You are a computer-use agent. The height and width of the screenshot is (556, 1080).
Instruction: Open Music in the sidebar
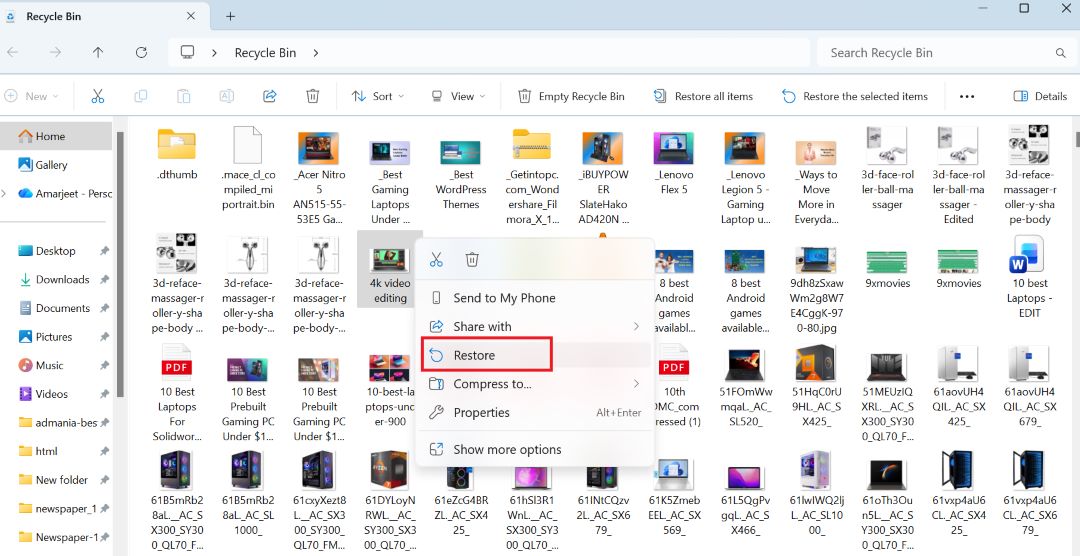(49, 365)
